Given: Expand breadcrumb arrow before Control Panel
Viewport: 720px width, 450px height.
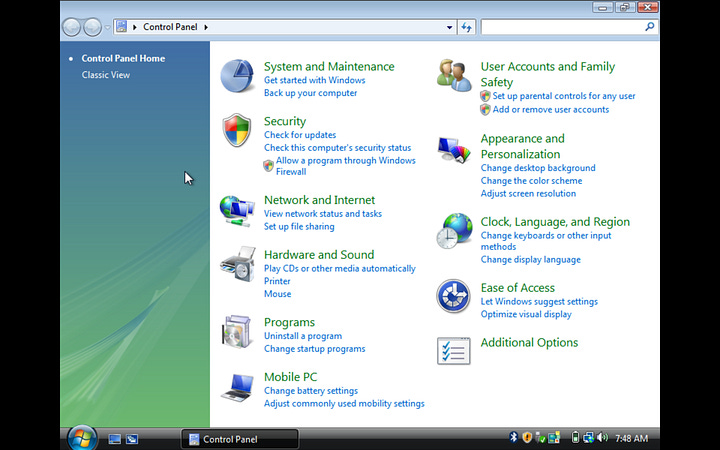Looking at the screenshot, I should tap(135, 27).
